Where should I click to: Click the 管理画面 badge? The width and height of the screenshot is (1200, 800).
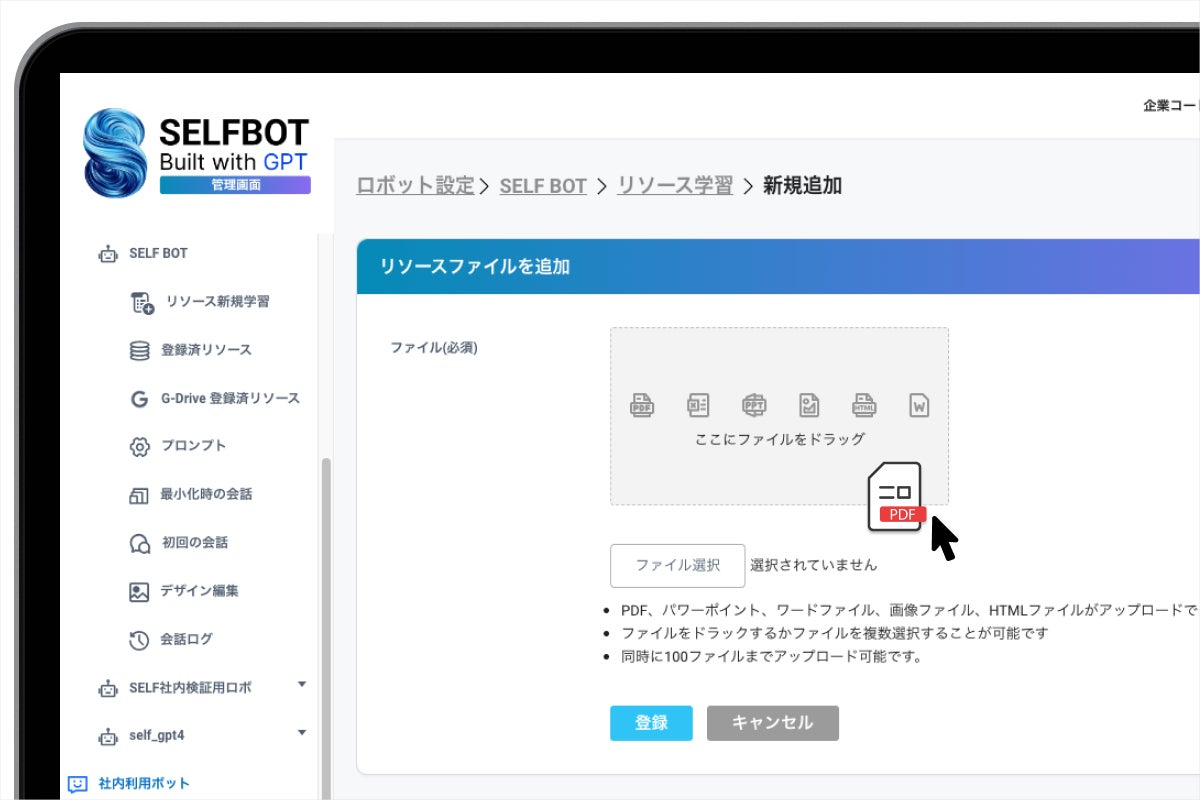pos(235,185)
